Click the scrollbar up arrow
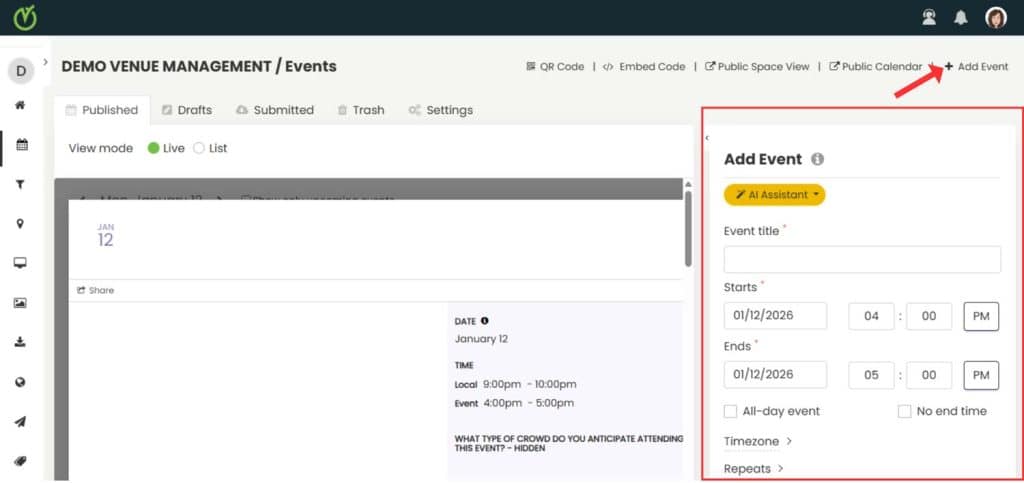Screen dimensions: 1024x483 688,185
